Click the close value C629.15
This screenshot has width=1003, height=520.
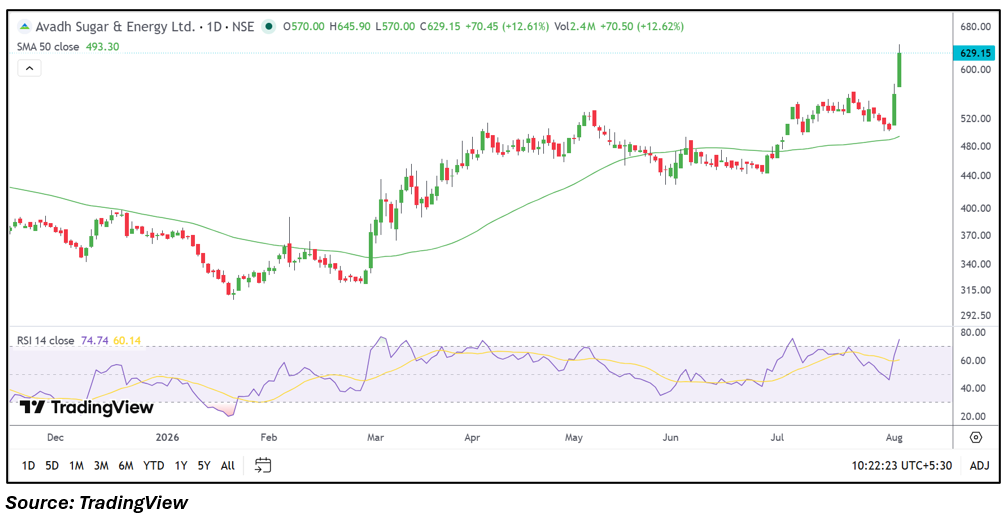point(440,27)
